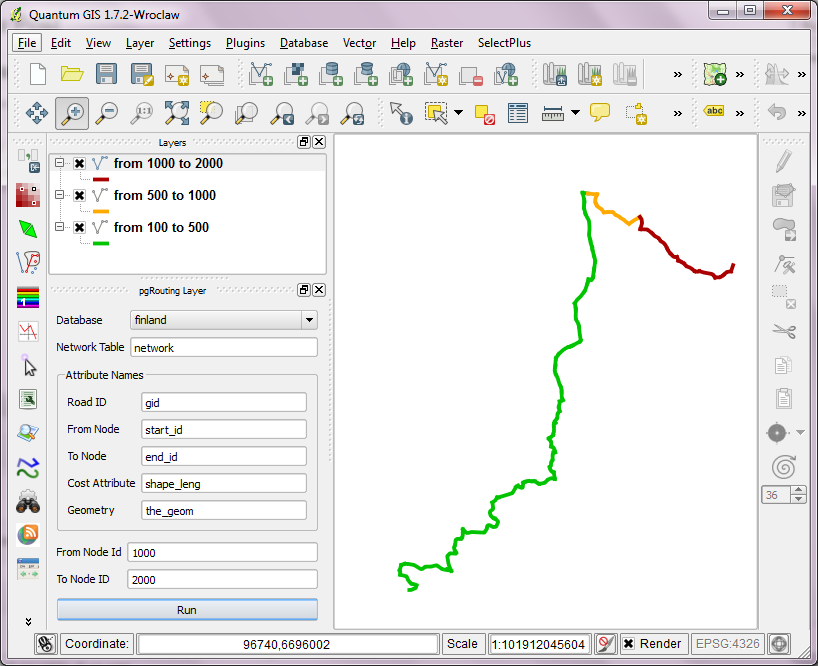The width and height of the screenshot is (818, 666).
Task: Open the Database dropdown showing finland
Action: coord(224,320)
